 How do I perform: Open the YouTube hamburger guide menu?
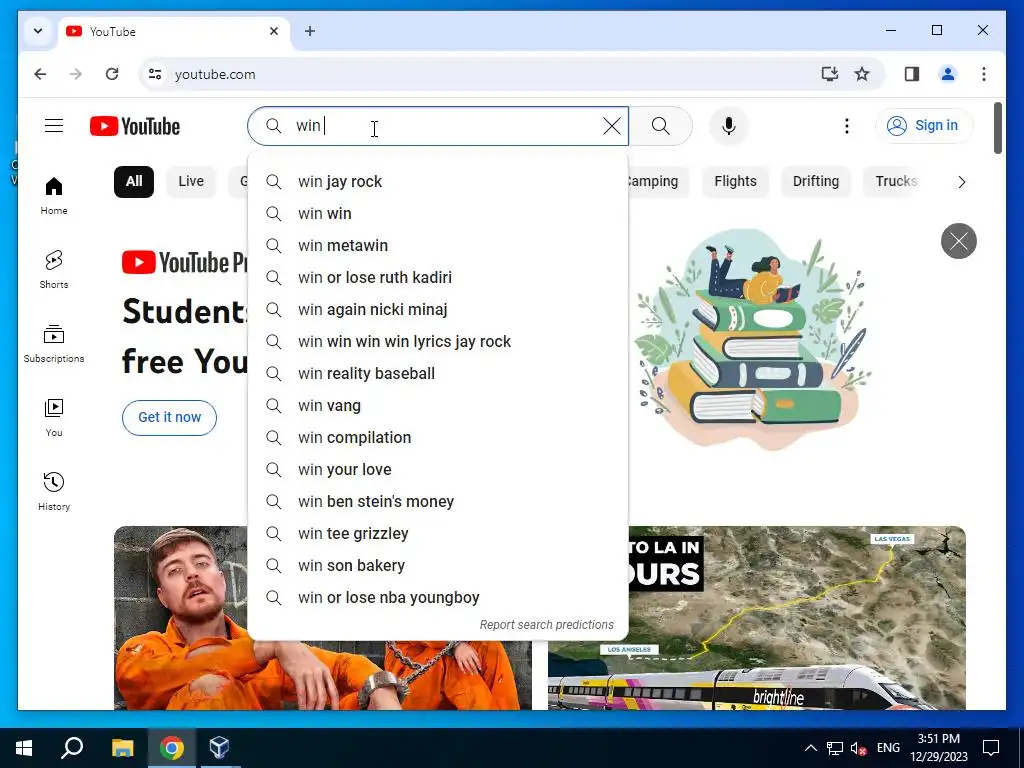(x=54, y=125)
